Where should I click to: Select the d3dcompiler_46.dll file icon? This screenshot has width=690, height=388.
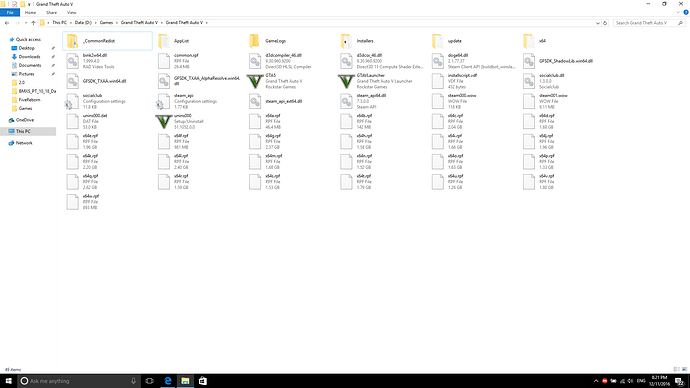(x=255, y=61)
